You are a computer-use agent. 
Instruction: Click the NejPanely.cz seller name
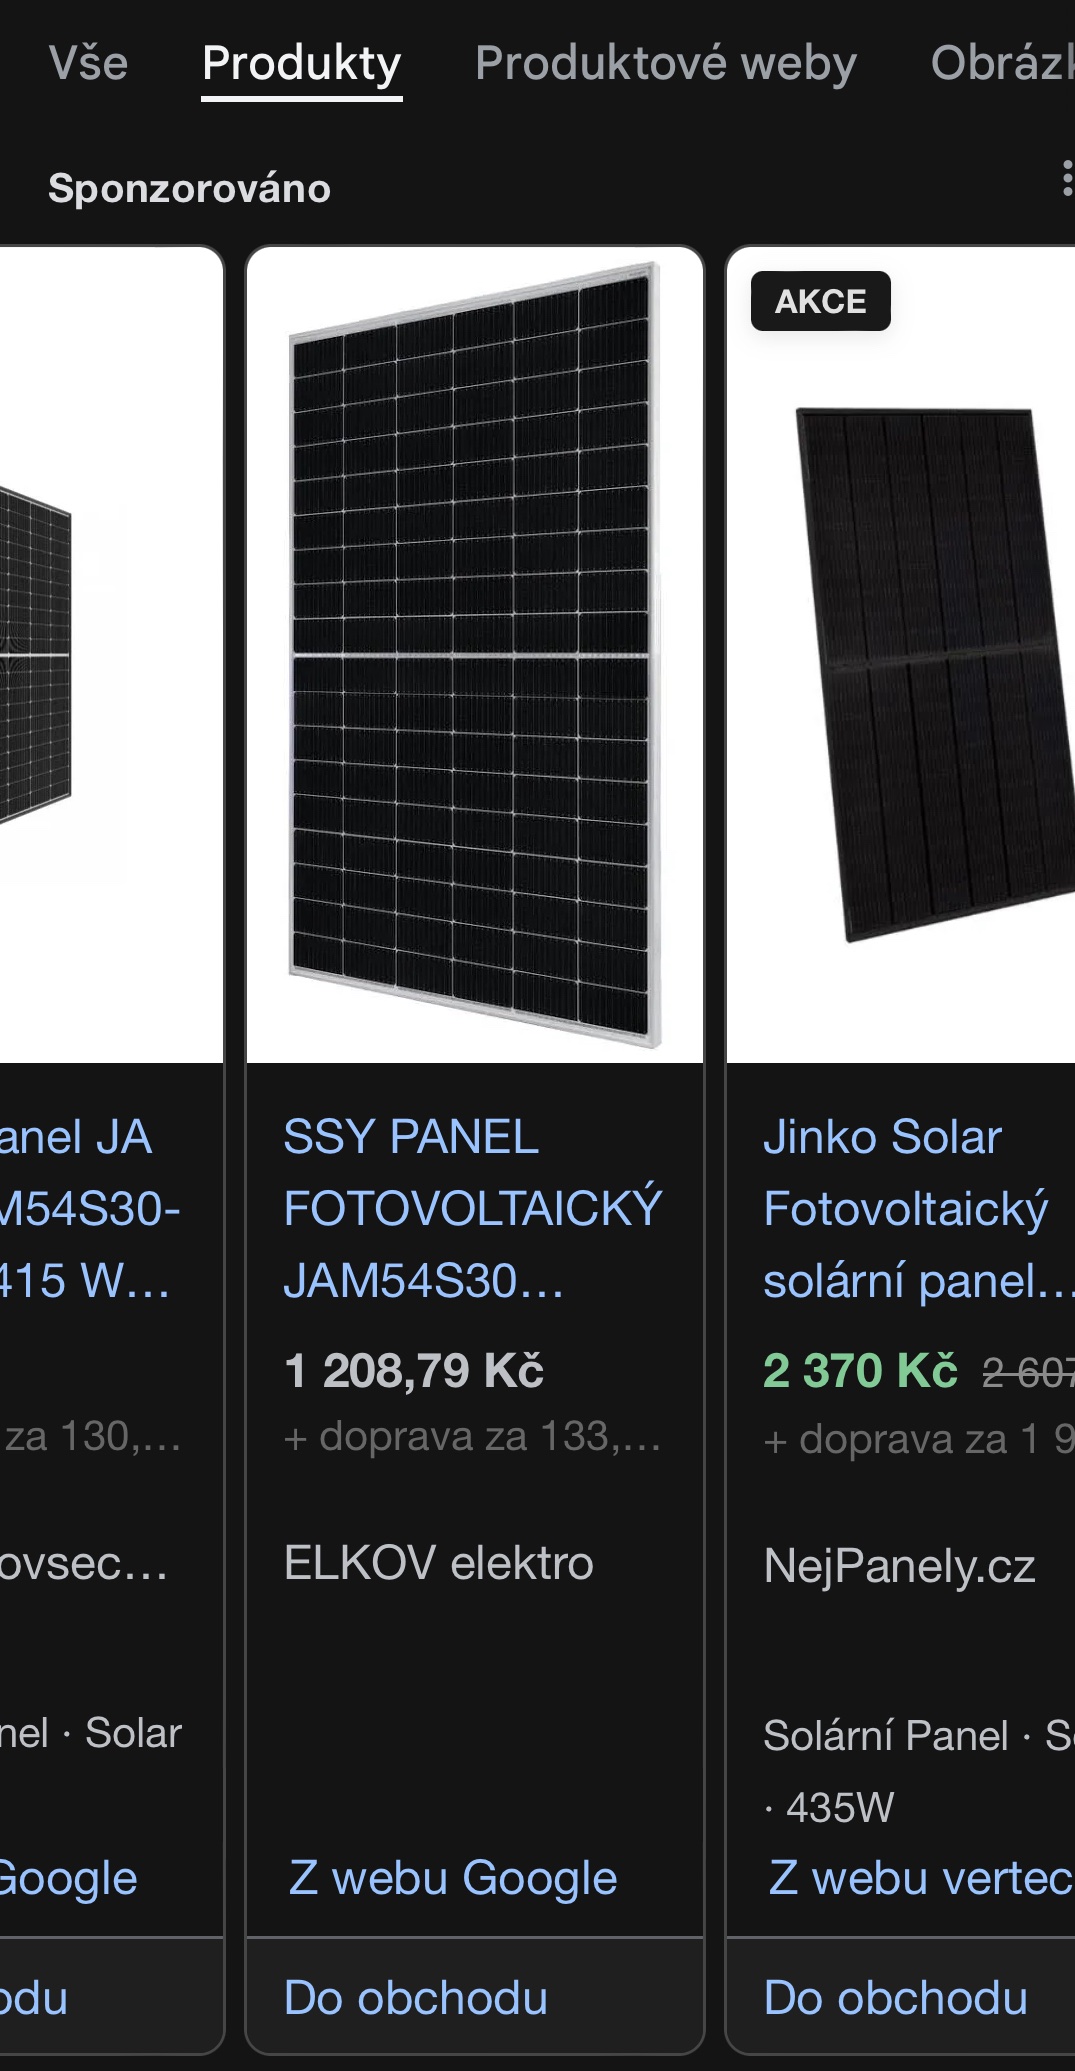[x=898, y=1566]
